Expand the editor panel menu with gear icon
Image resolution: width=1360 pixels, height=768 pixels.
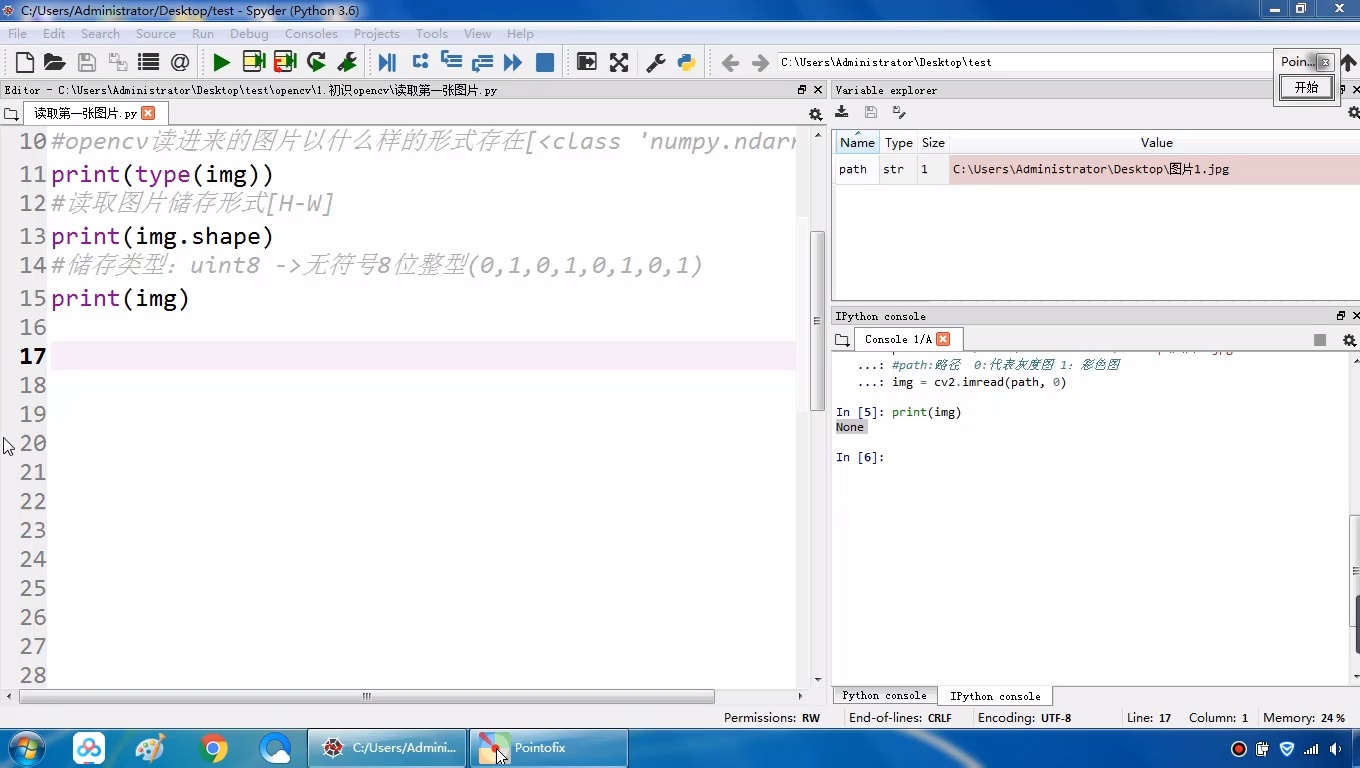click(x=816, y=114)
